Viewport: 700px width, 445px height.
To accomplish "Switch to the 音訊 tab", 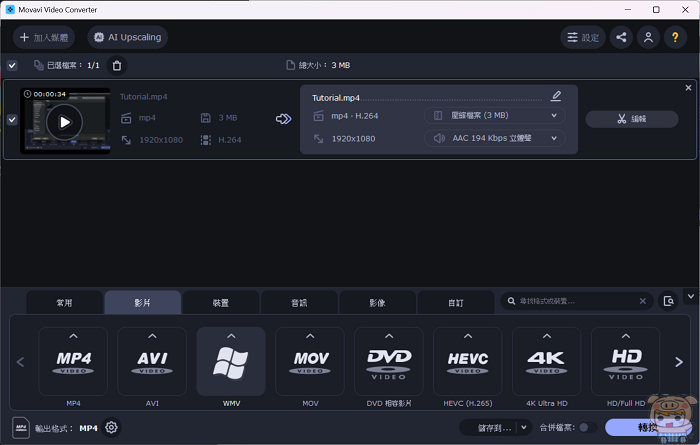I will [299, 302].
